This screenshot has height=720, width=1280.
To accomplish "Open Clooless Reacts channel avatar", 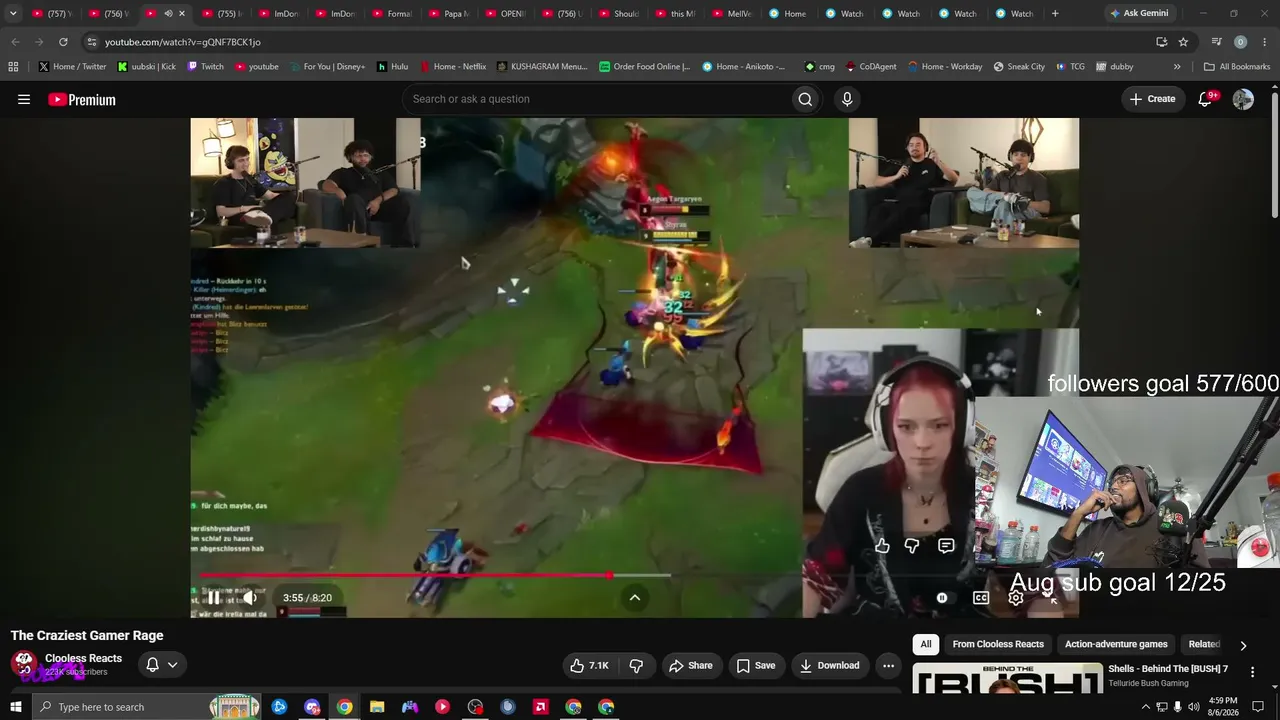I will point(24,664).
